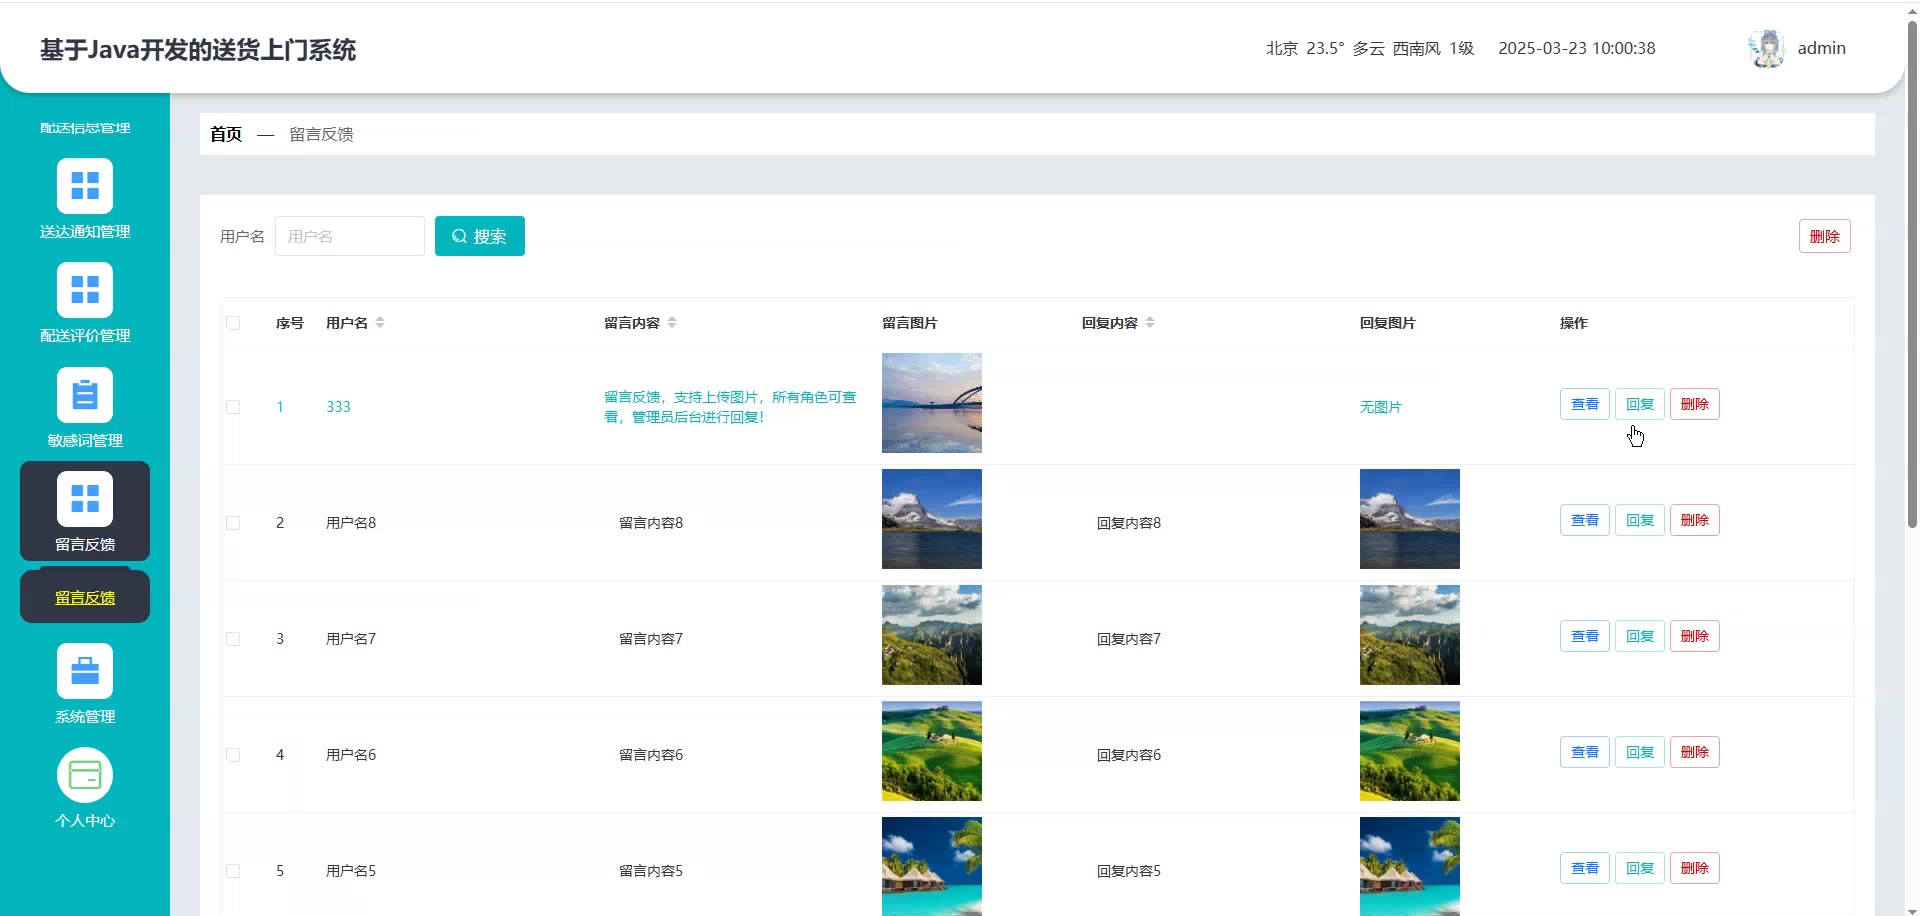Open 系统管理 briefcase icon
This screenshot has height=916, width=1920.
(85, 671)
